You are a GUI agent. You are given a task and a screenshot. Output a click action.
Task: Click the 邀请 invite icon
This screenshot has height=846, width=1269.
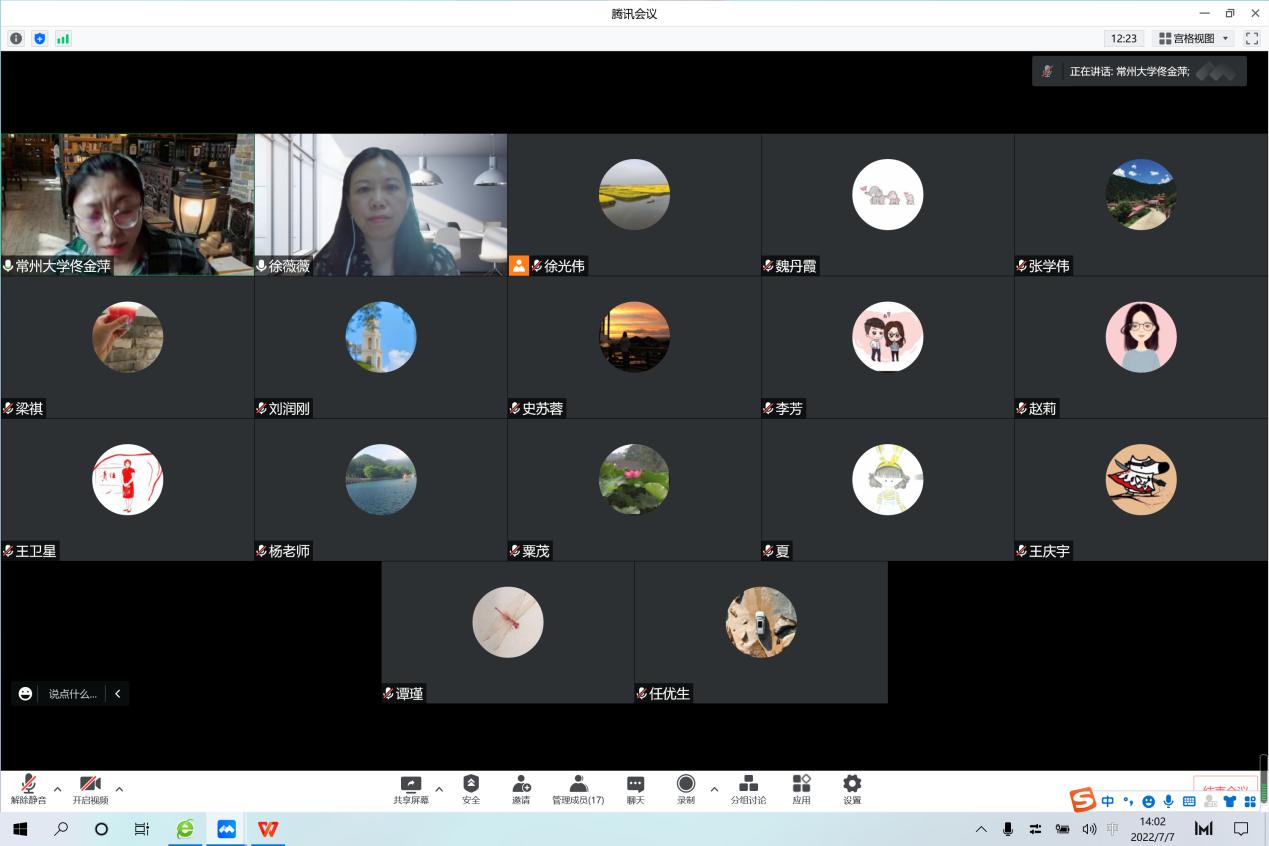tap(521, 785)
